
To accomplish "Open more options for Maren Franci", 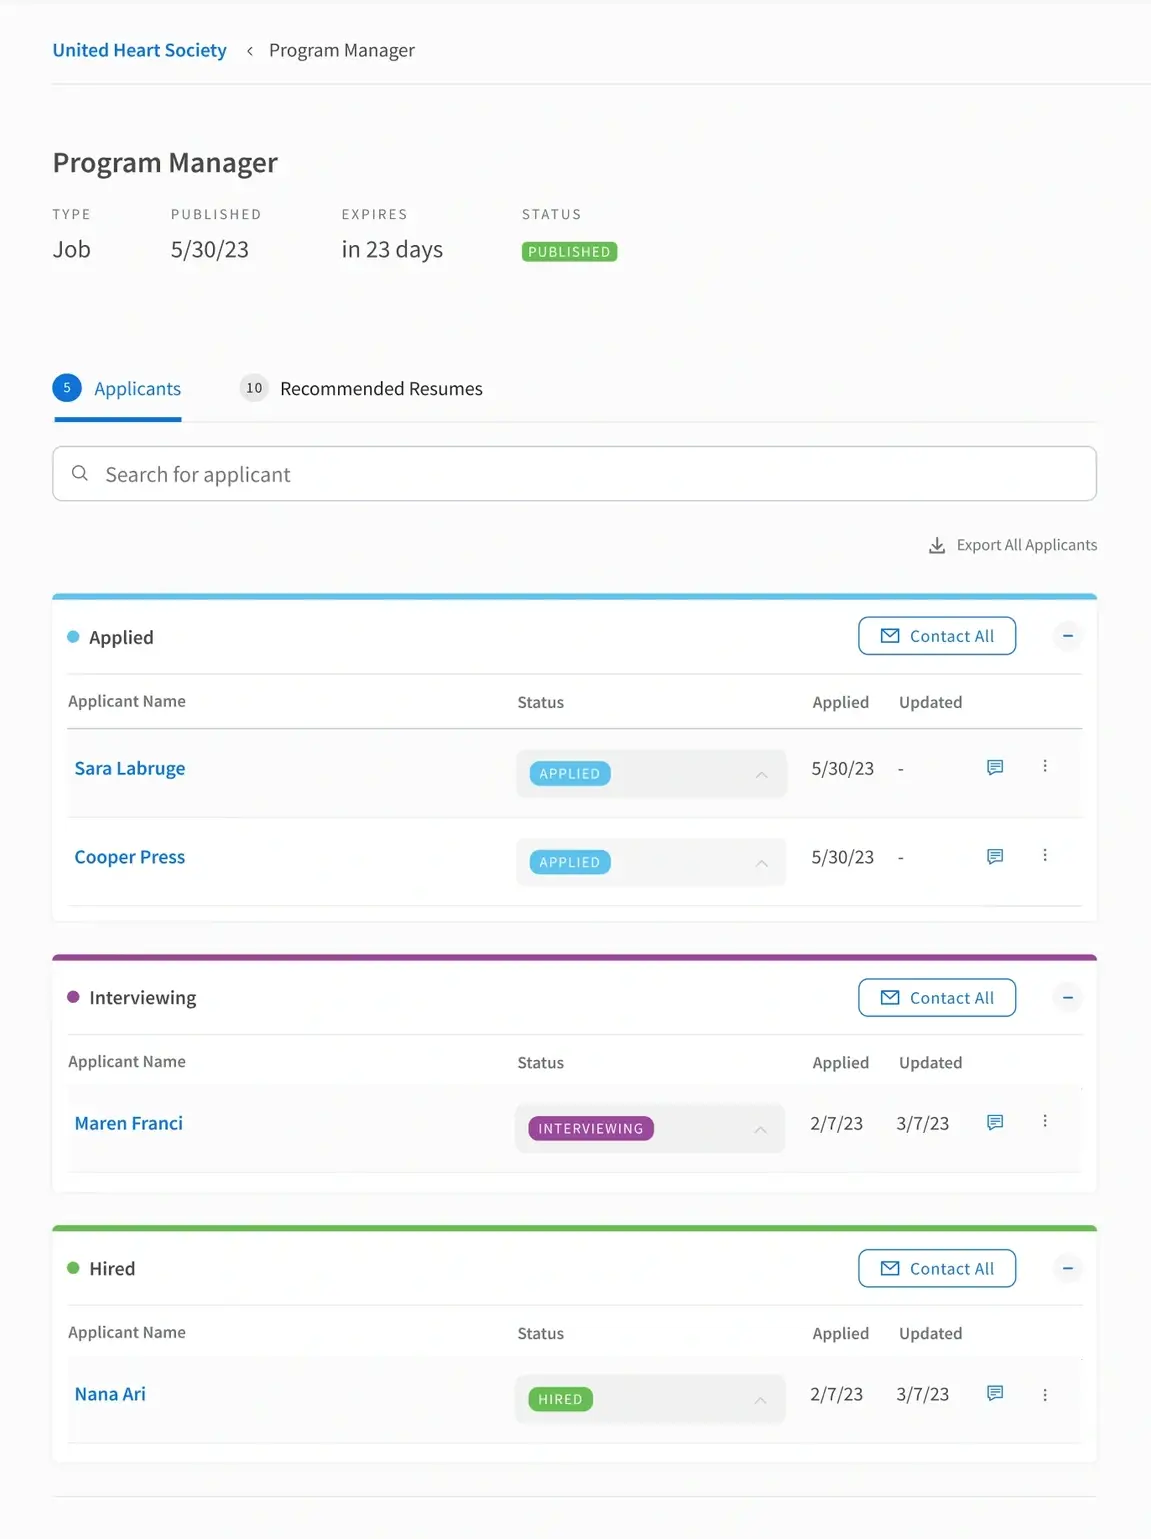I will point(1045,1121).
